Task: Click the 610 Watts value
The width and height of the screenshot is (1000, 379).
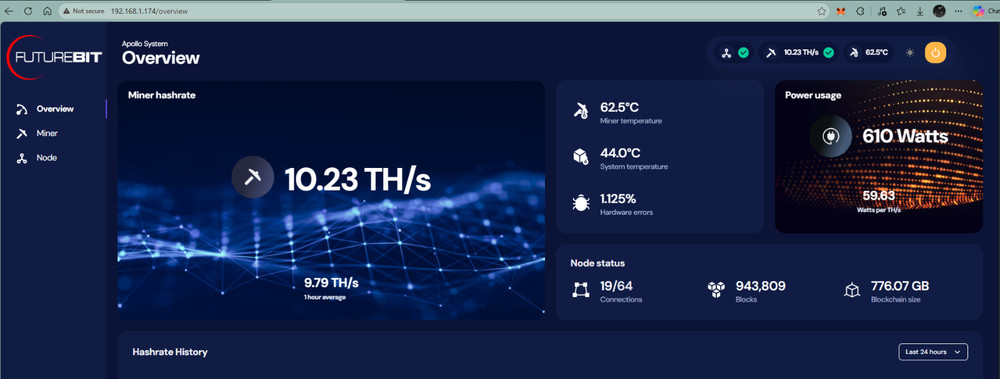Action: [905, 137]
